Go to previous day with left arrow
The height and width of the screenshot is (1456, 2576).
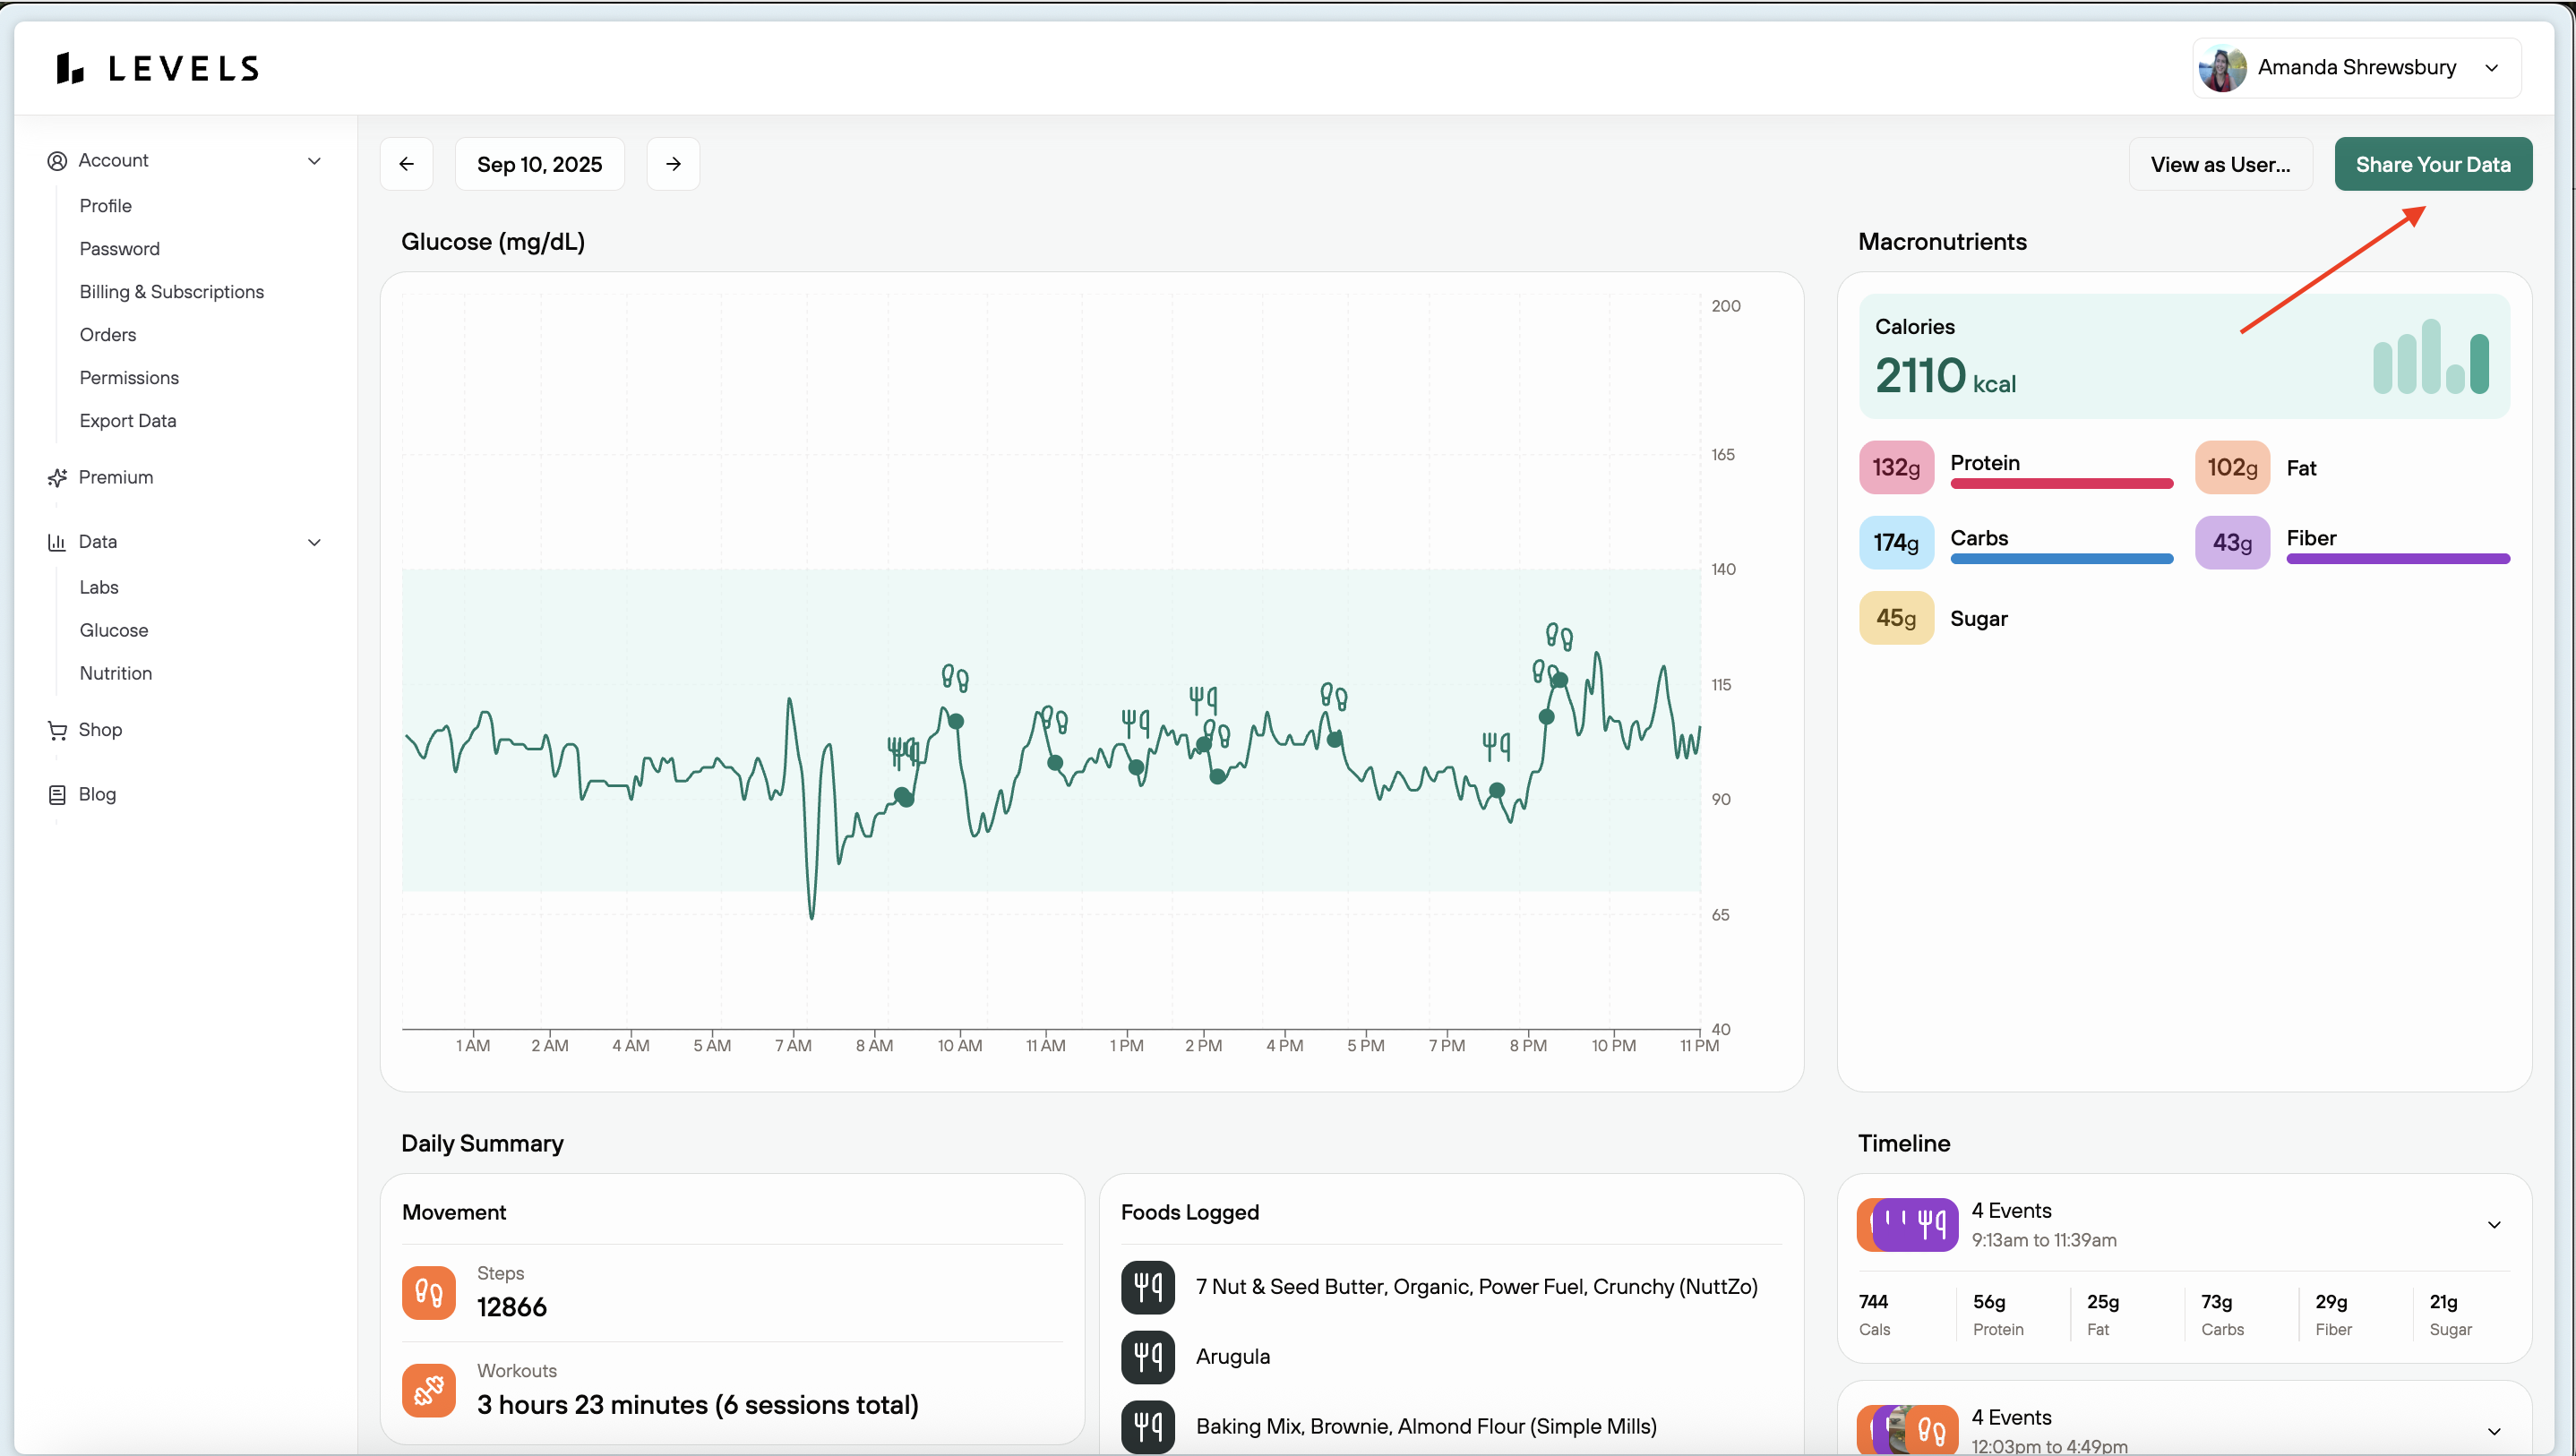tap(406, 164)
